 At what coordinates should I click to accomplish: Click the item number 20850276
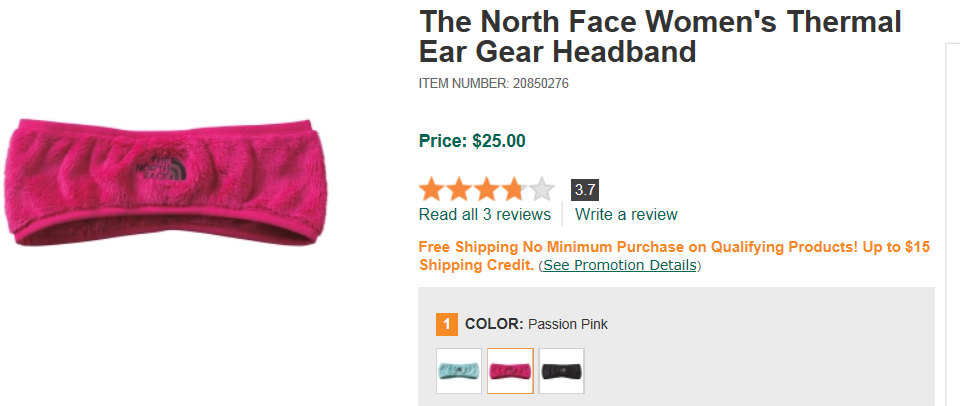click(540, 83)
